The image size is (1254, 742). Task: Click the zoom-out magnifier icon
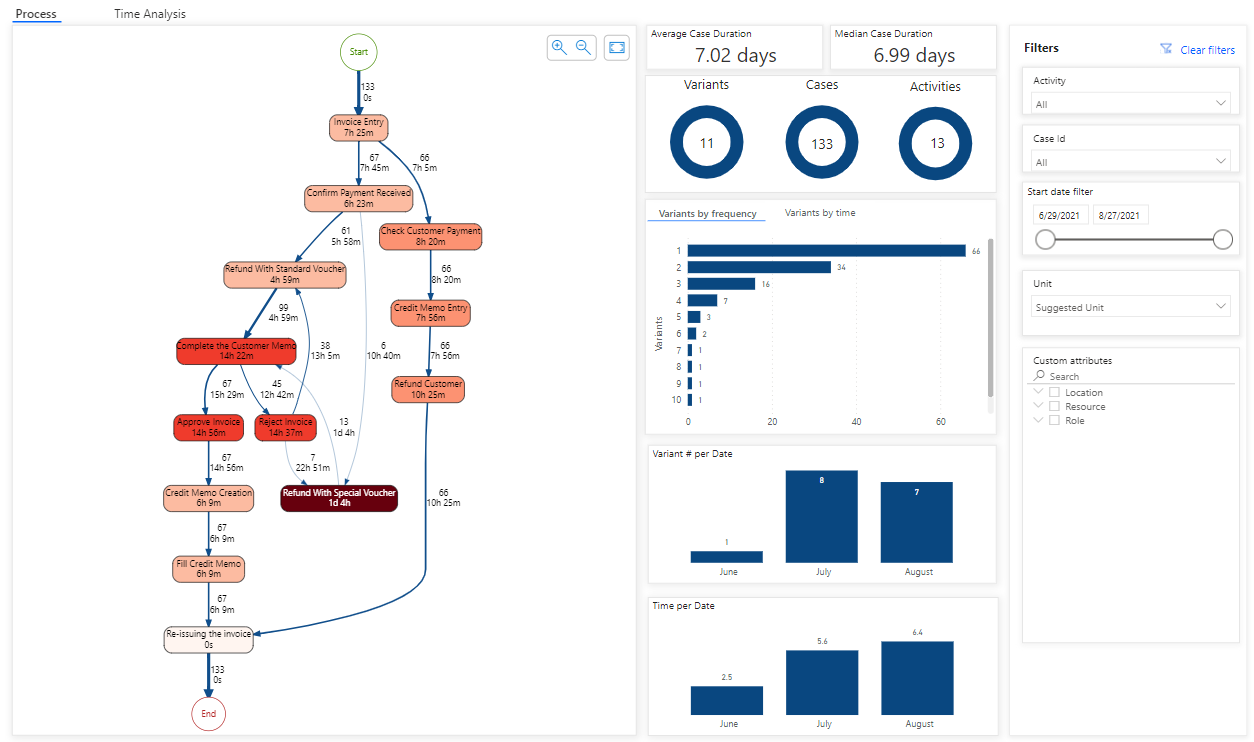(582, 47)
